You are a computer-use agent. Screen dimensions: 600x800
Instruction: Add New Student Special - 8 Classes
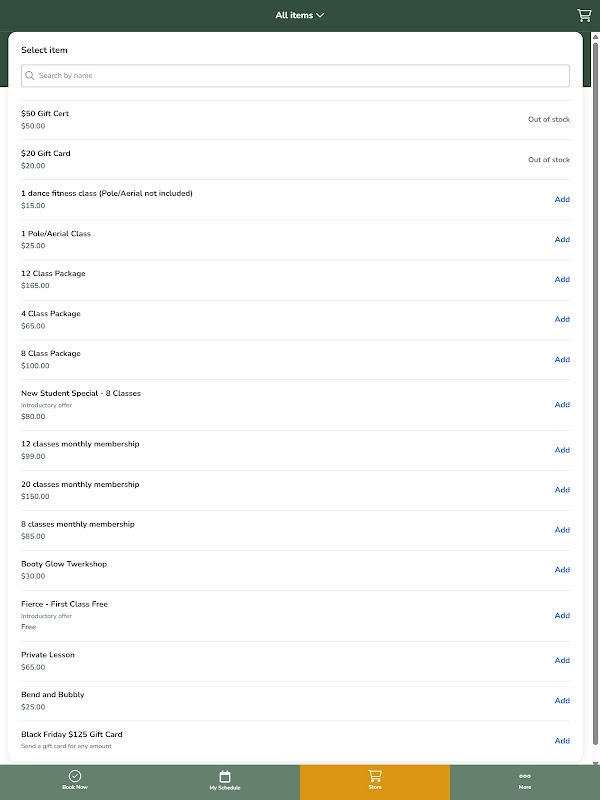point(562,405)
